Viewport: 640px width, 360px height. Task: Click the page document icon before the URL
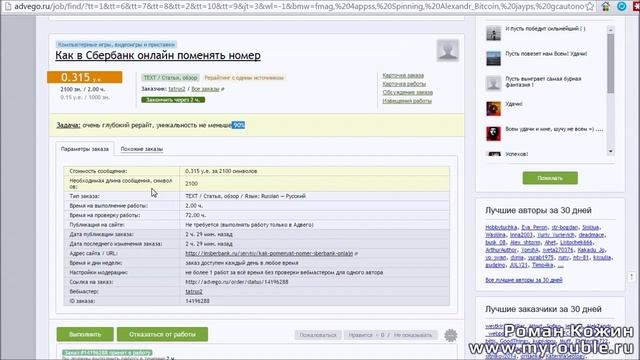click(7, 6)
